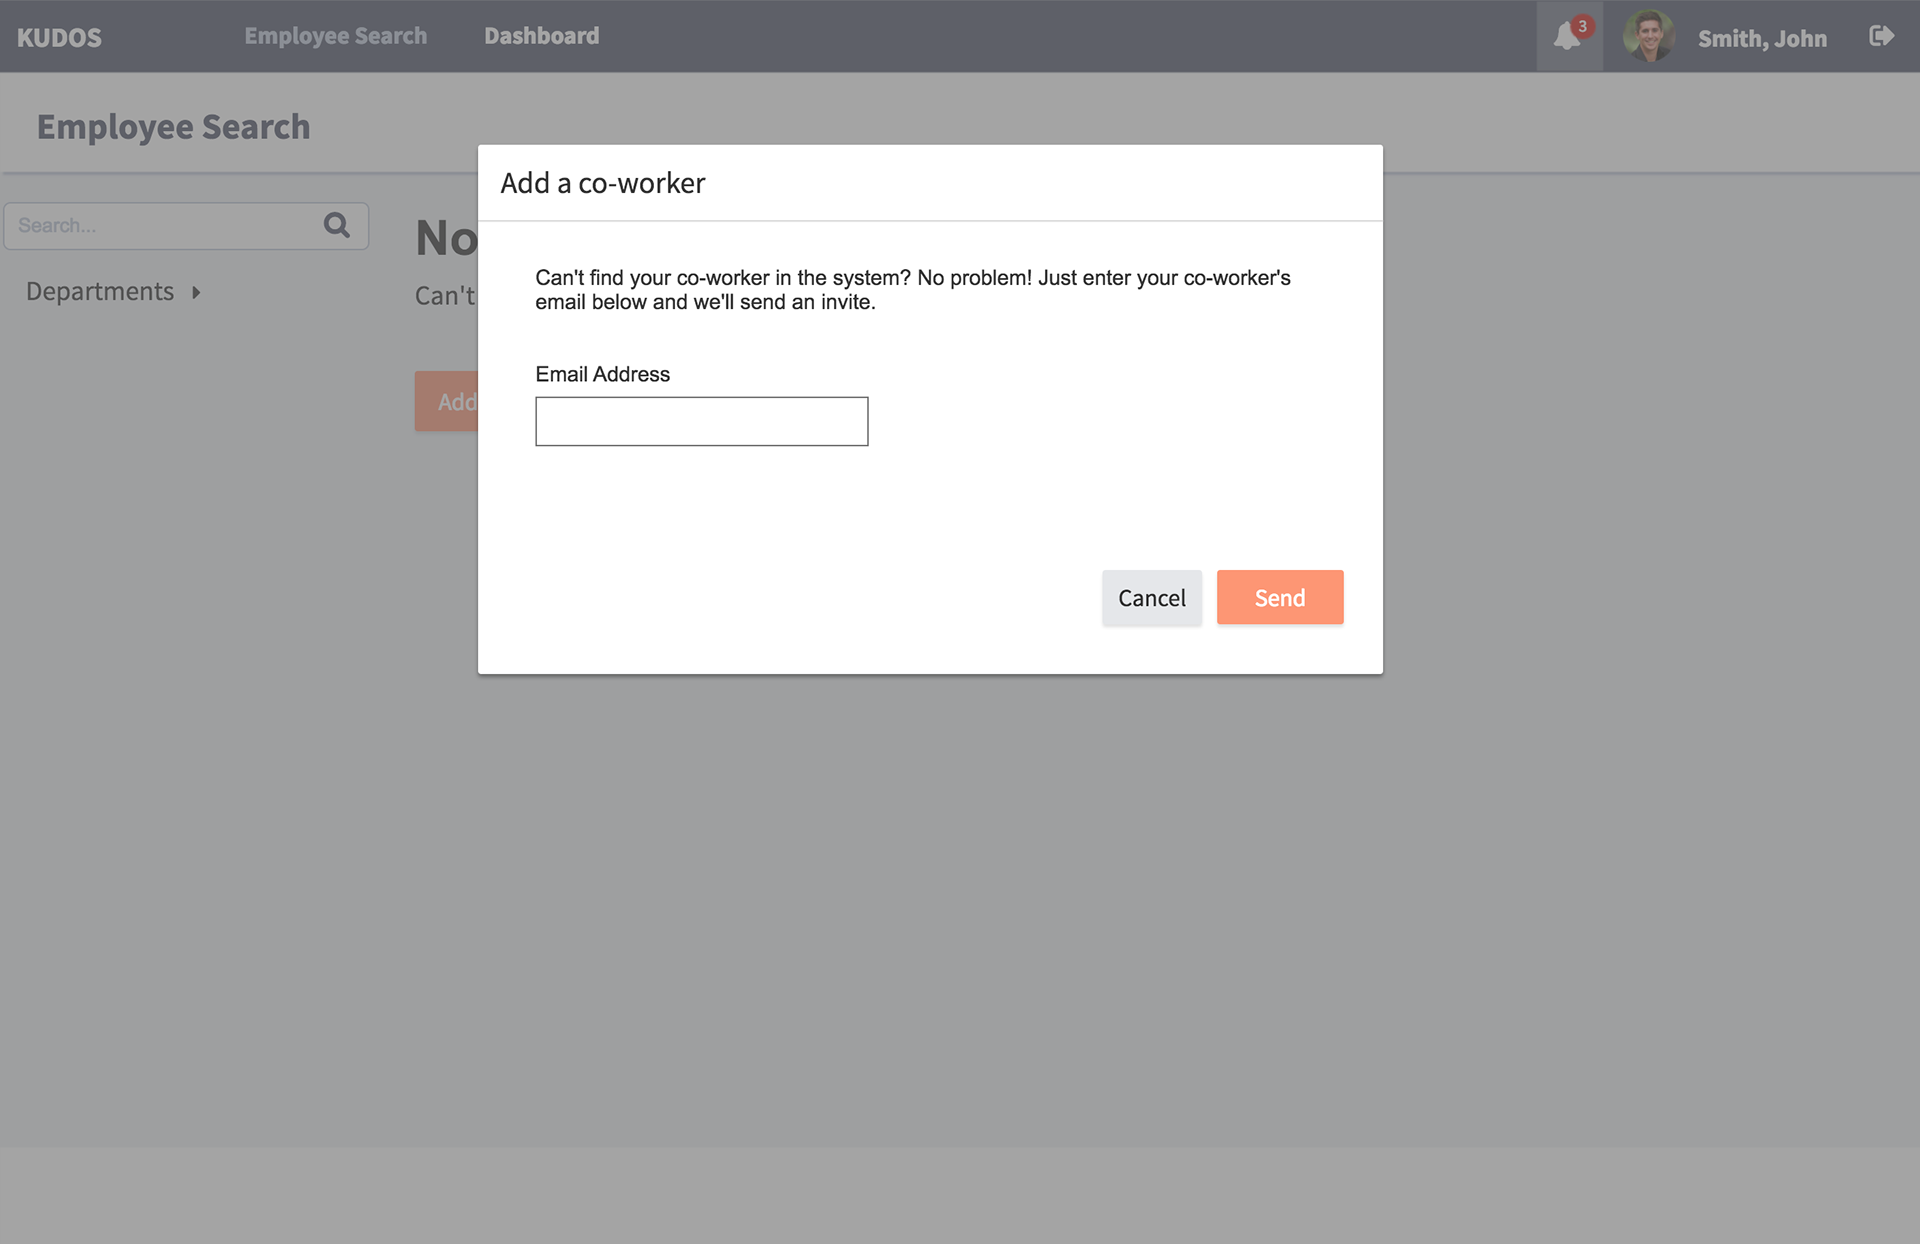
Task: Click the Add a co-worker dialog title
Action: 602,183
